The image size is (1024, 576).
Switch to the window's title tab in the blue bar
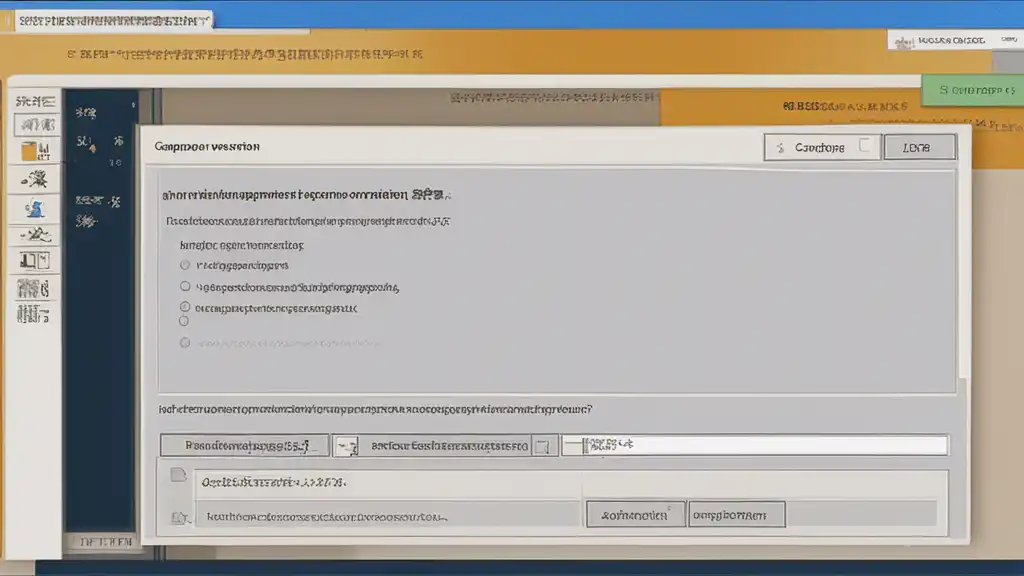[x=113, y=21]
